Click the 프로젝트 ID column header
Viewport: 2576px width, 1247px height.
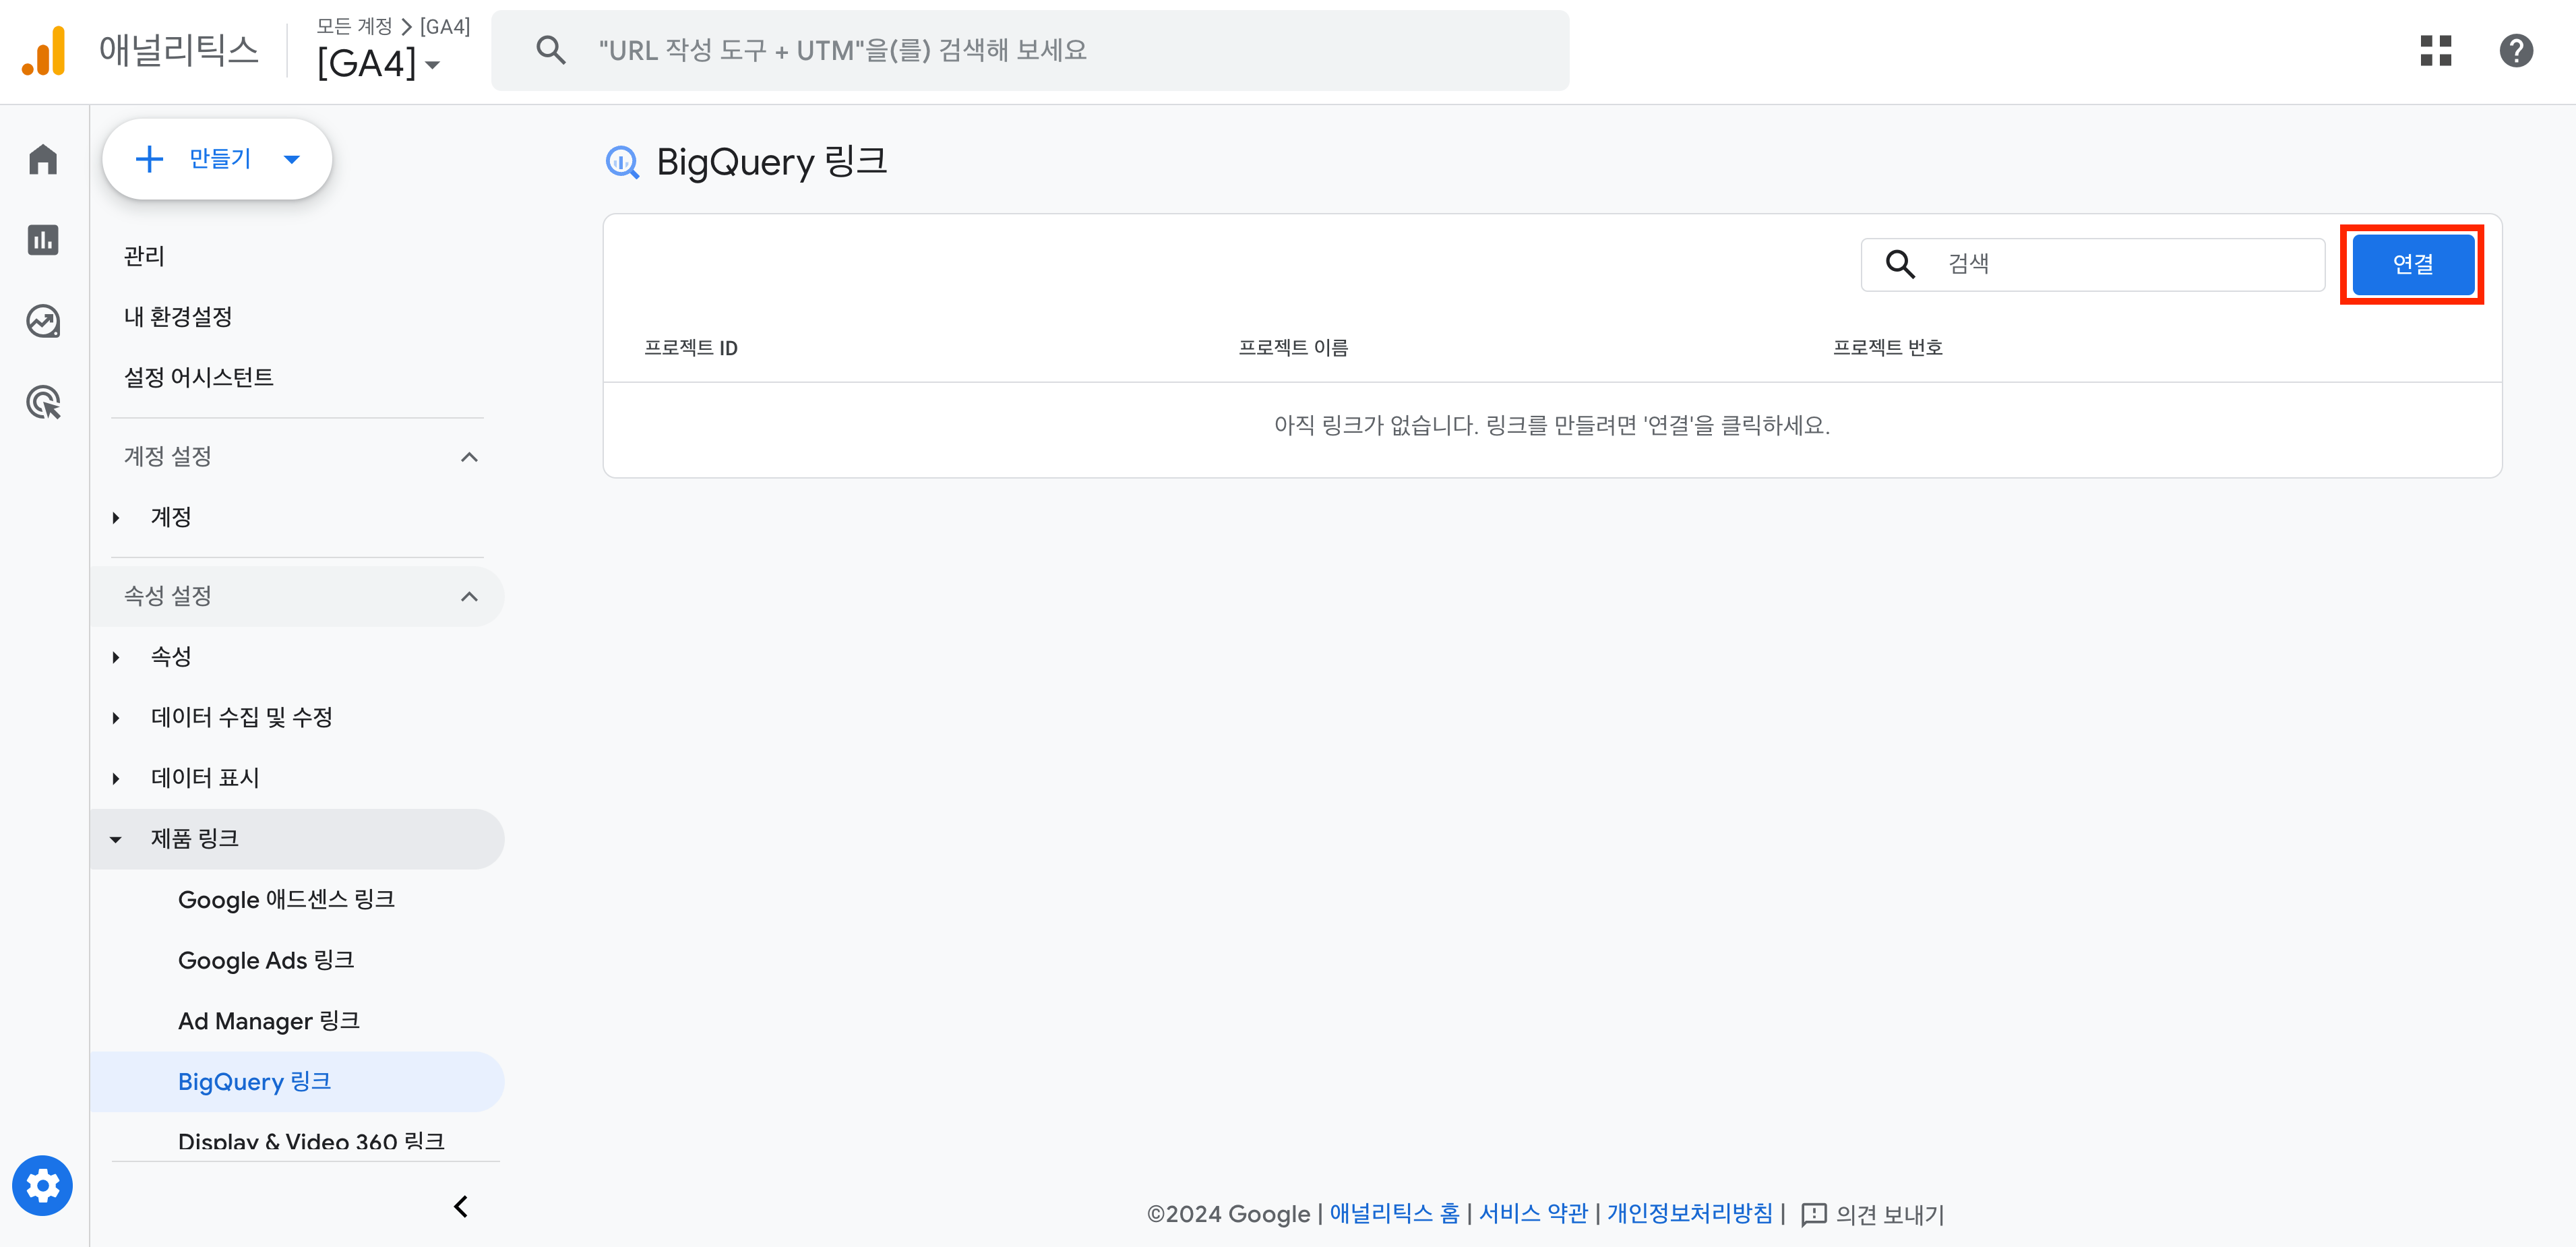(x=690, y=347)
